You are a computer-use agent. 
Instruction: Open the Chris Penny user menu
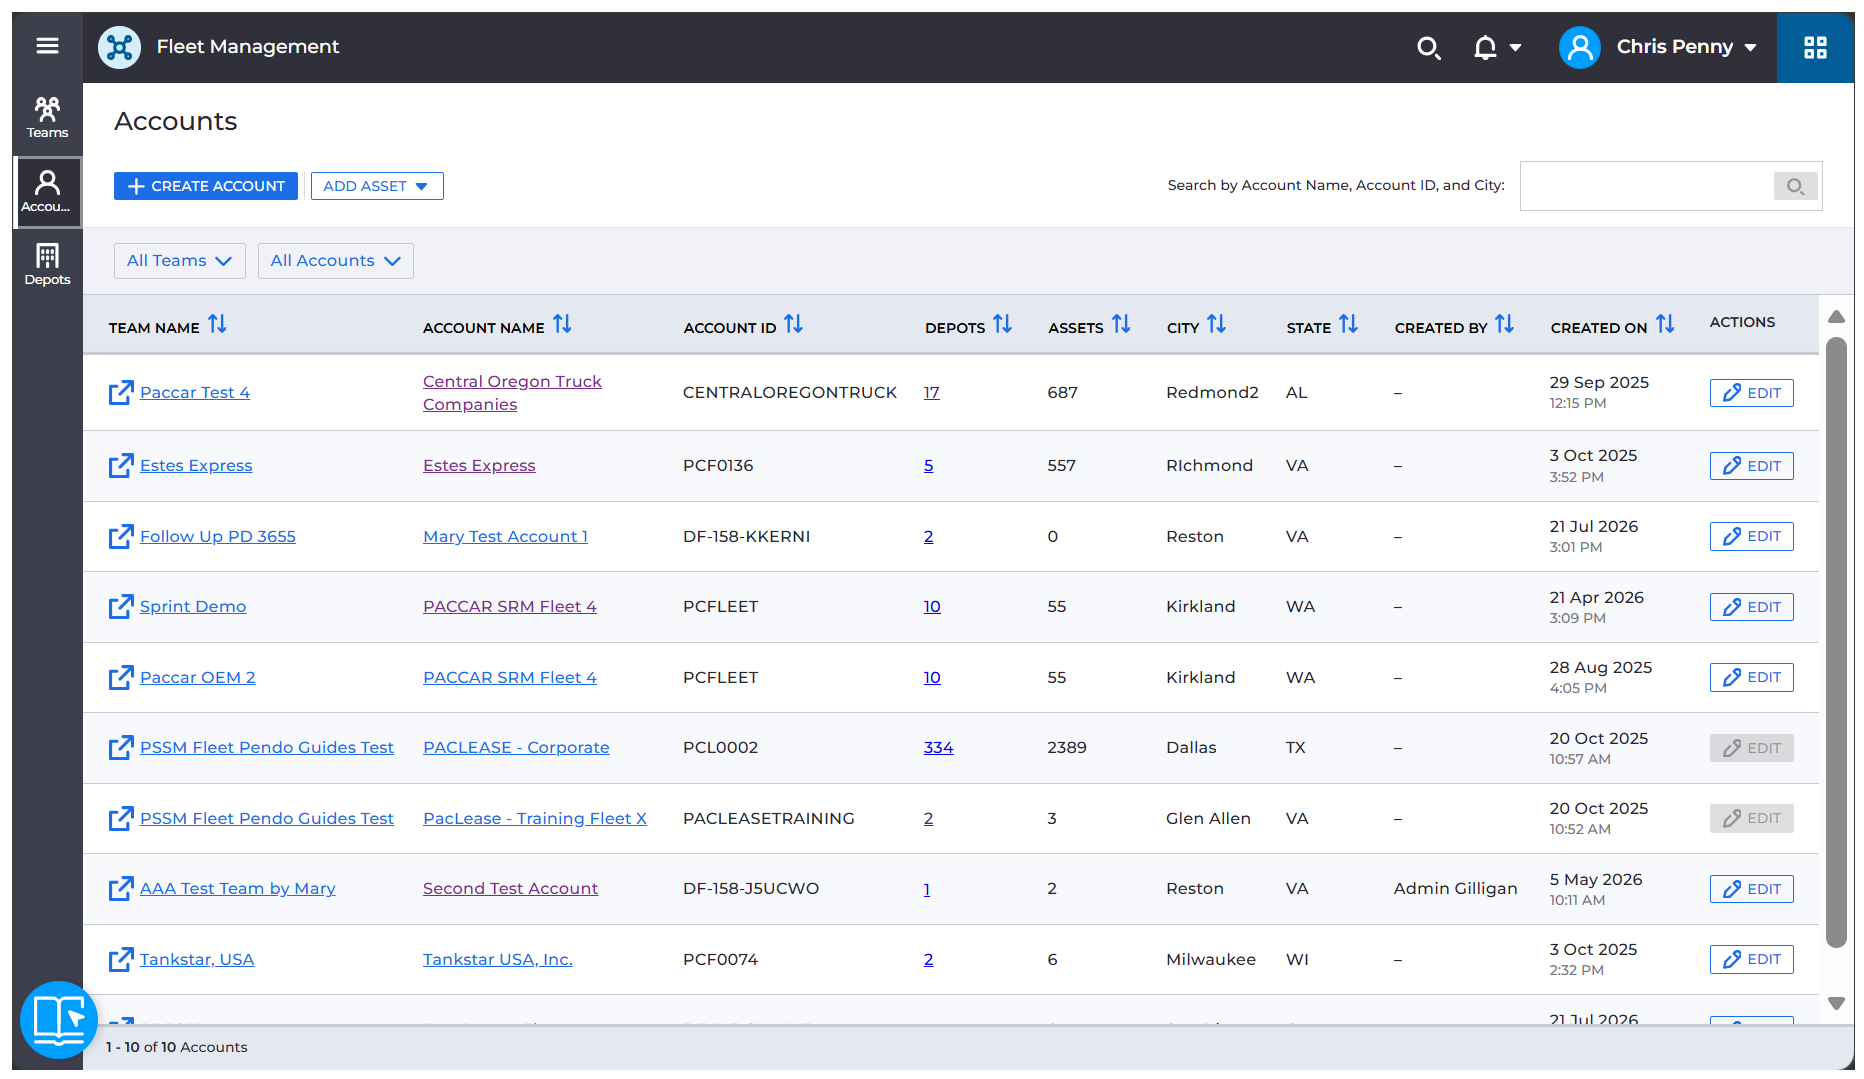(x=1659, y=47)
